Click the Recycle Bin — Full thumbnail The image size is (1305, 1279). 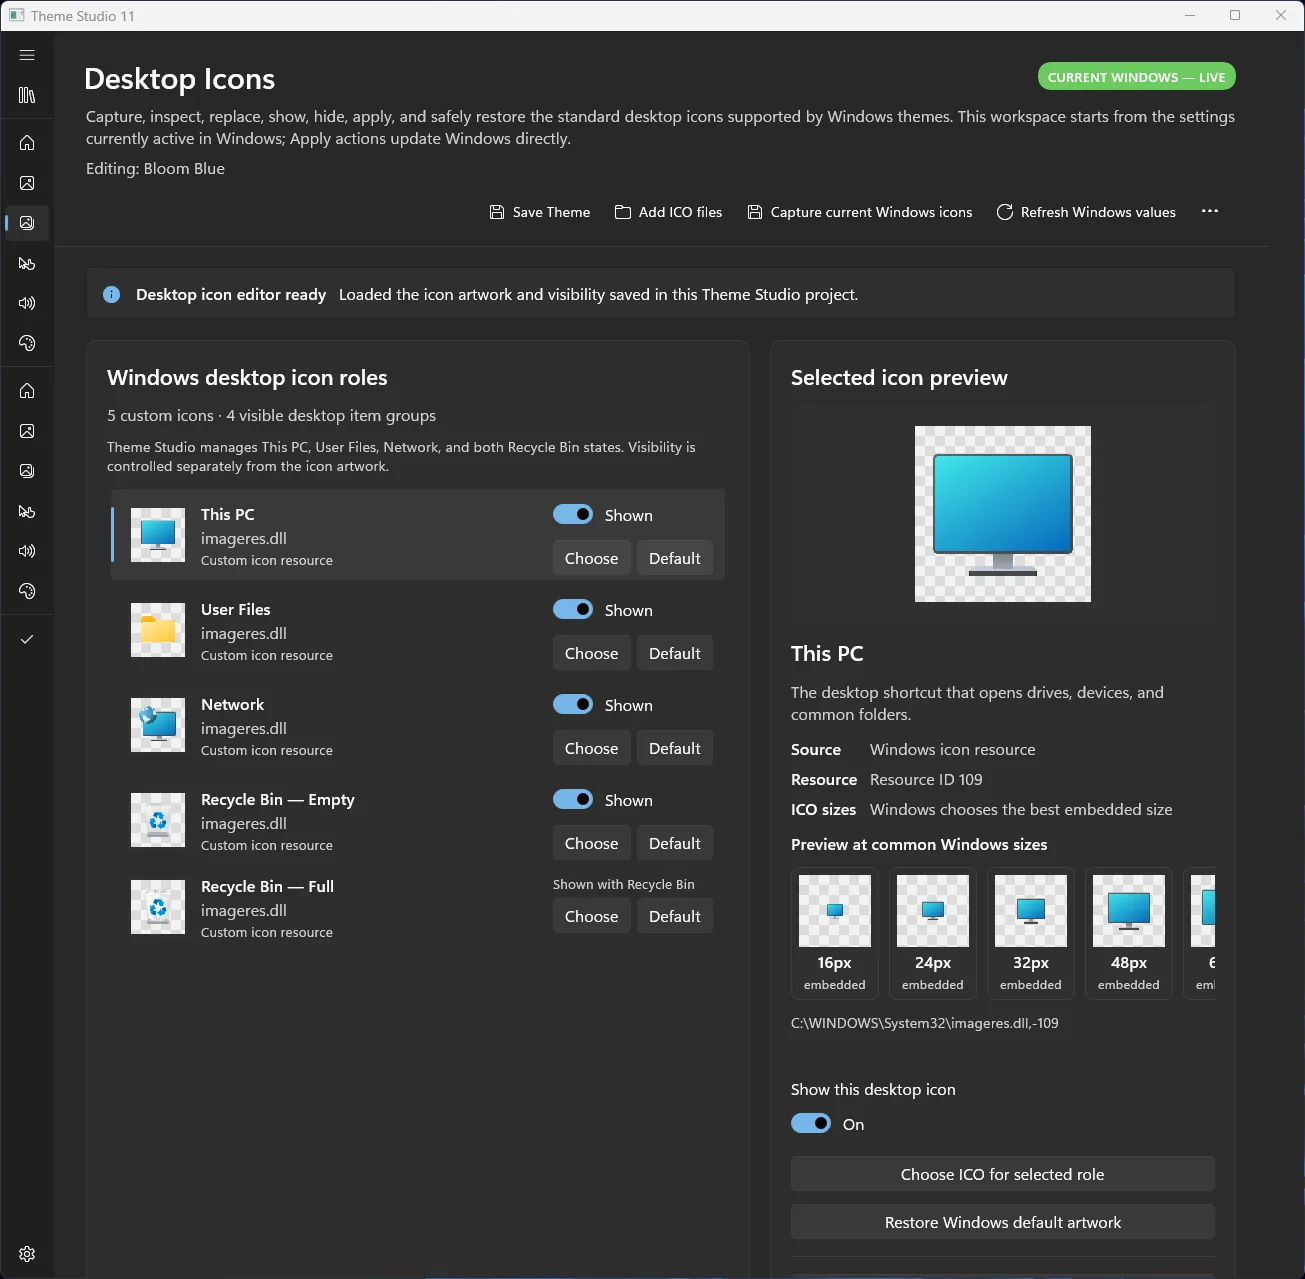click(158, 907)
